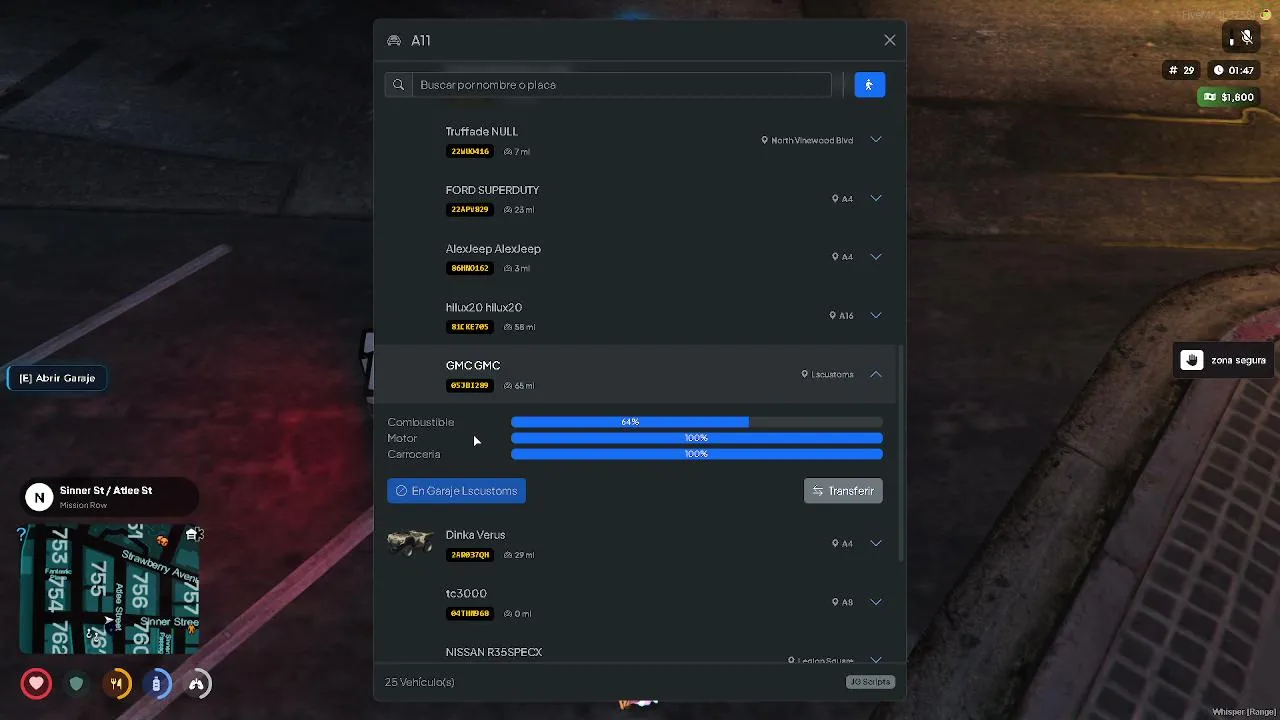This screenshot has height=720, width=1280.
Task: Expand the AlexJeep AlexJeep vehicle details
Action: click(x=876, y=257)
